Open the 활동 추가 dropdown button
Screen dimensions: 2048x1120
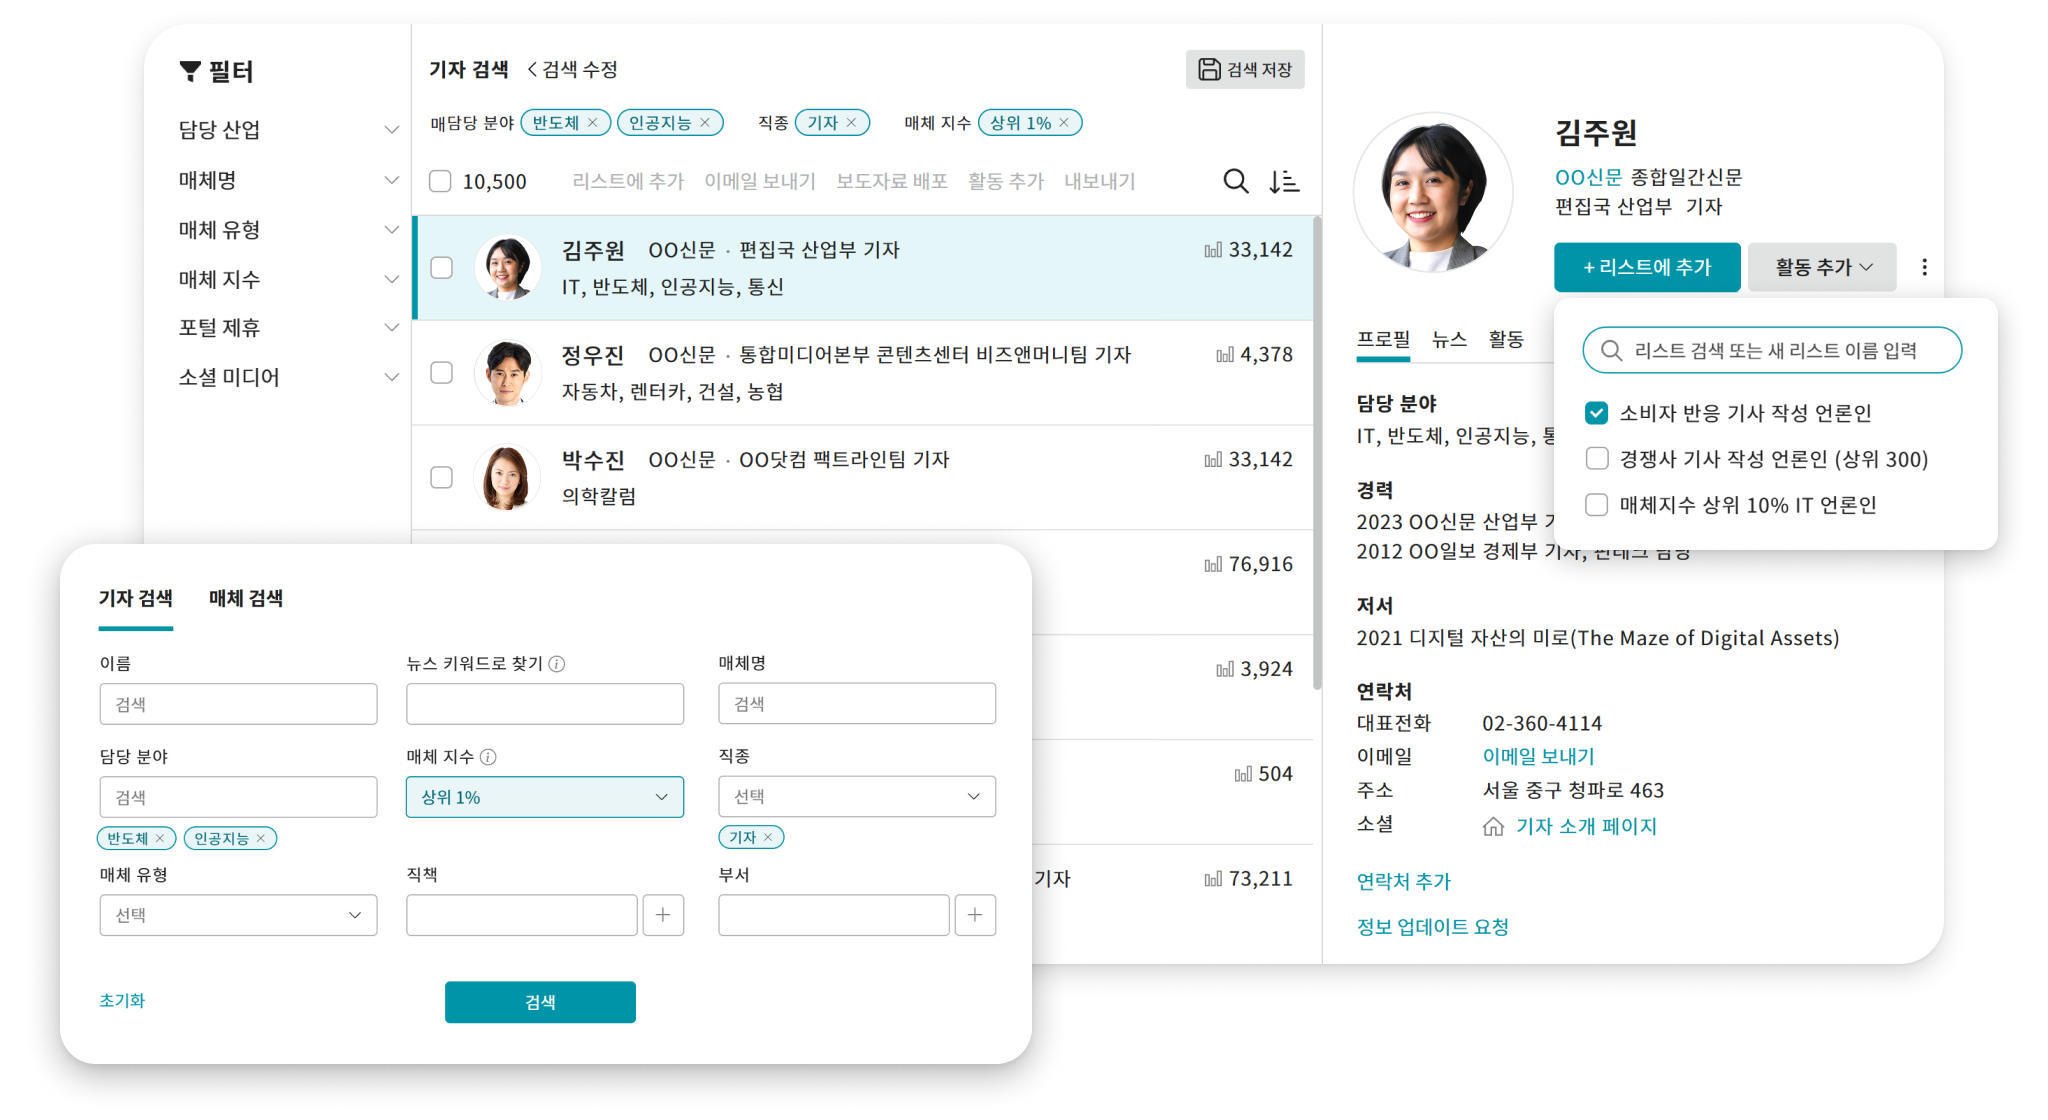pyautogui.click(x=1822, y=267)
